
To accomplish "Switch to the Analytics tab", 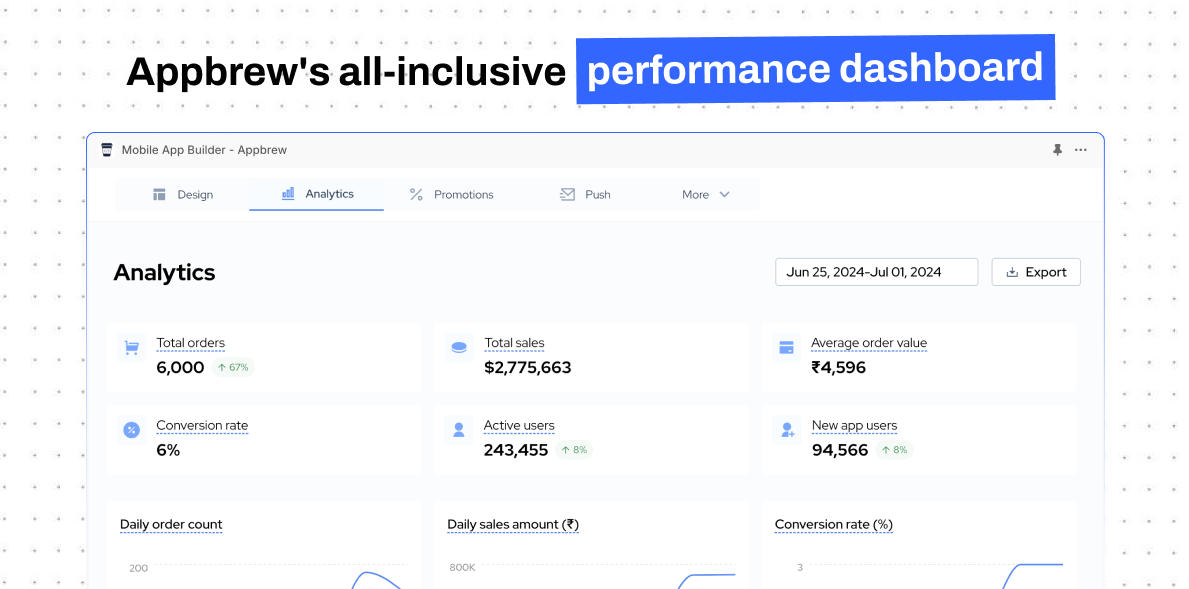I will pos(316,194).
